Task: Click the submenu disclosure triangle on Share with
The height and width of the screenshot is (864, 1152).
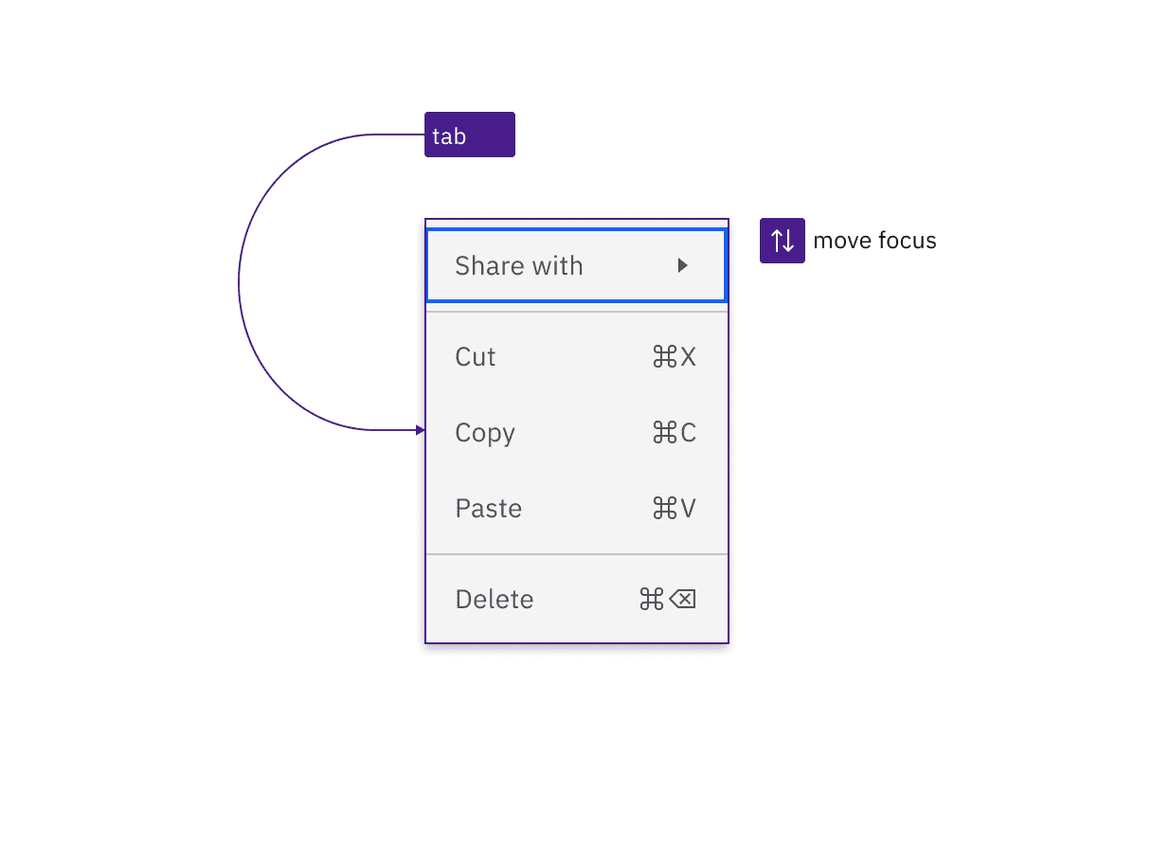Action: coord(684,265)
